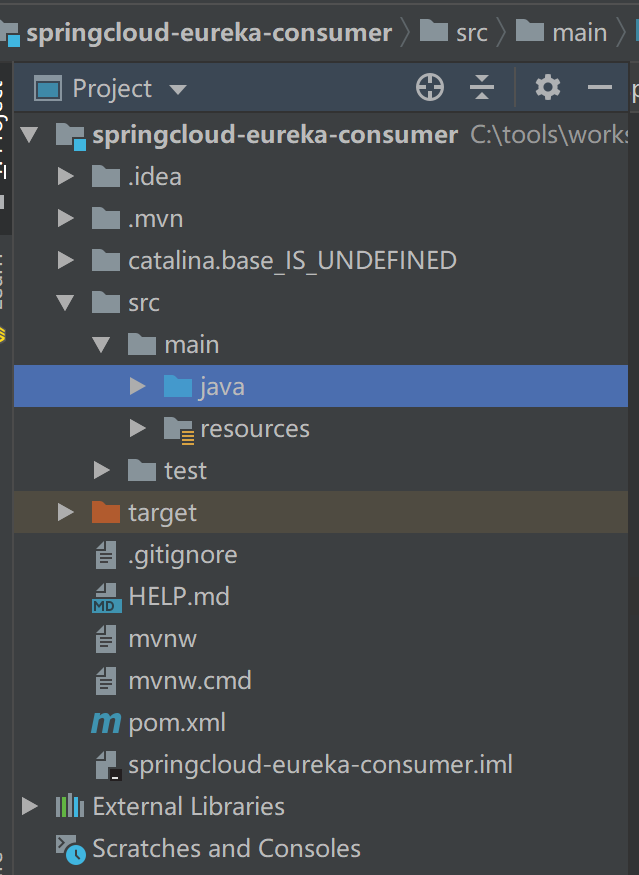Click src in the breadcrumb bar
This screenshot has height=875, width=639.
pos(472,33)
